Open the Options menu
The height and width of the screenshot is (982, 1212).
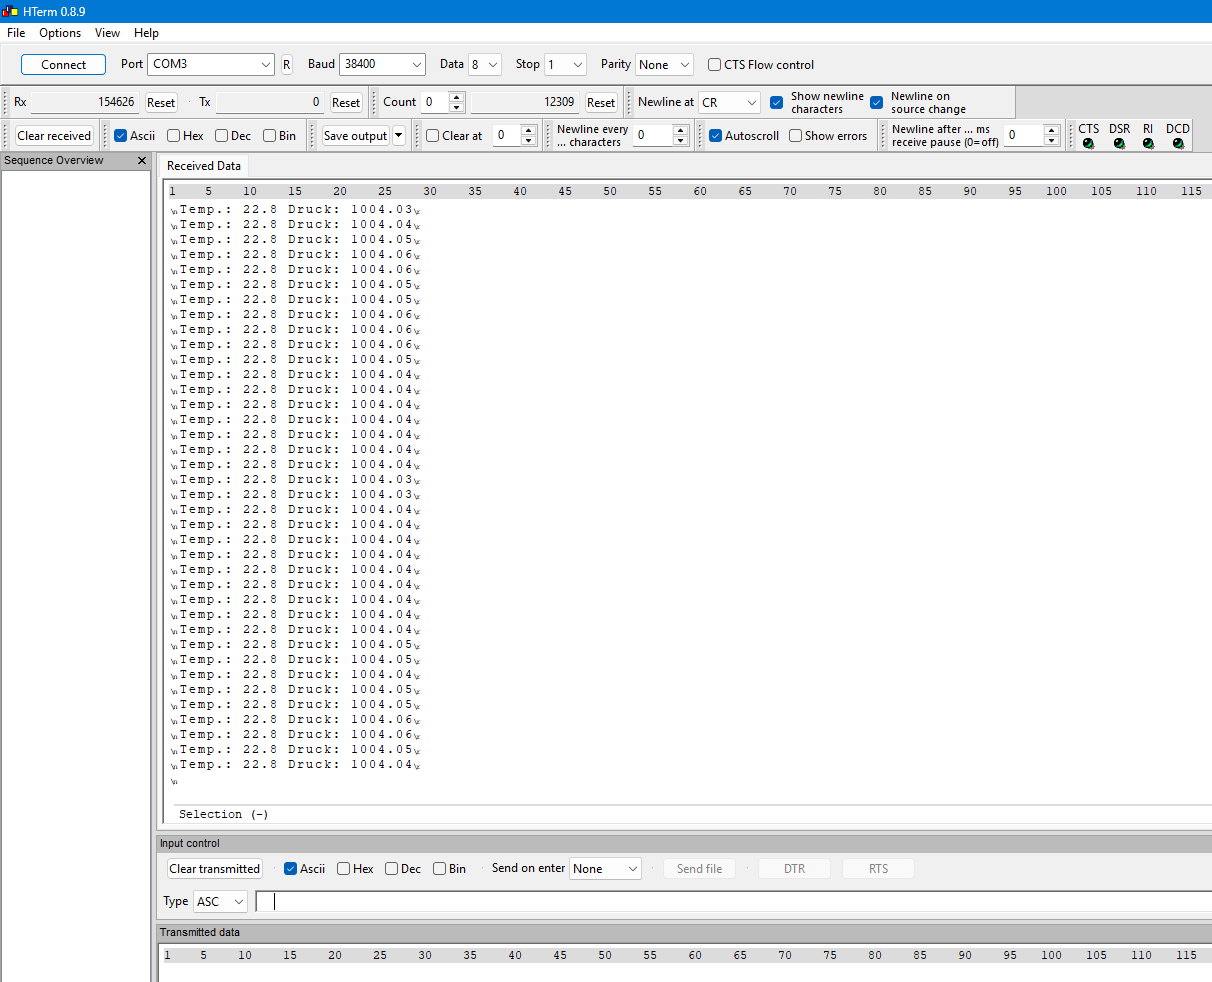(60, 33)
